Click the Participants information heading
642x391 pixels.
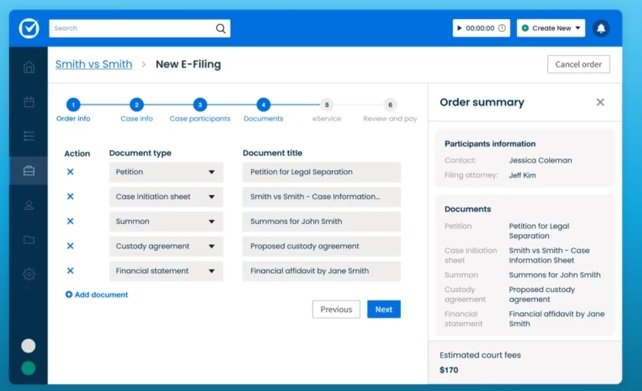[x=490, y=144]
